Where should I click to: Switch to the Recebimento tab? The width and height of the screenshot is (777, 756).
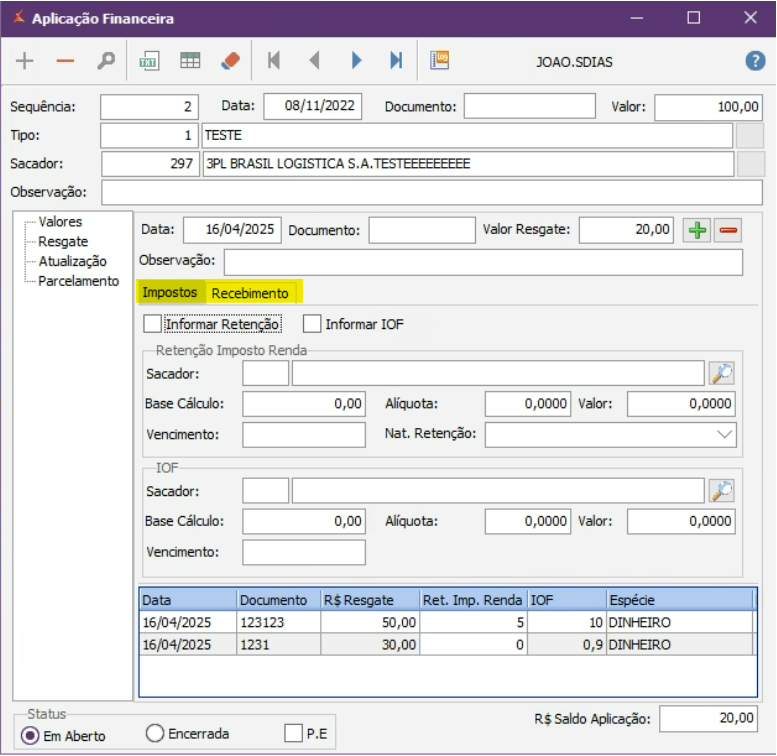point(249,293)
